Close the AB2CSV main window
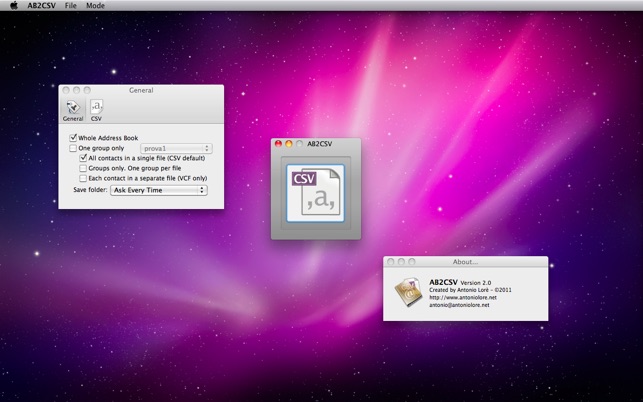Image resolution: width=643 pixels, height=402 pixels. pos(279,144)
